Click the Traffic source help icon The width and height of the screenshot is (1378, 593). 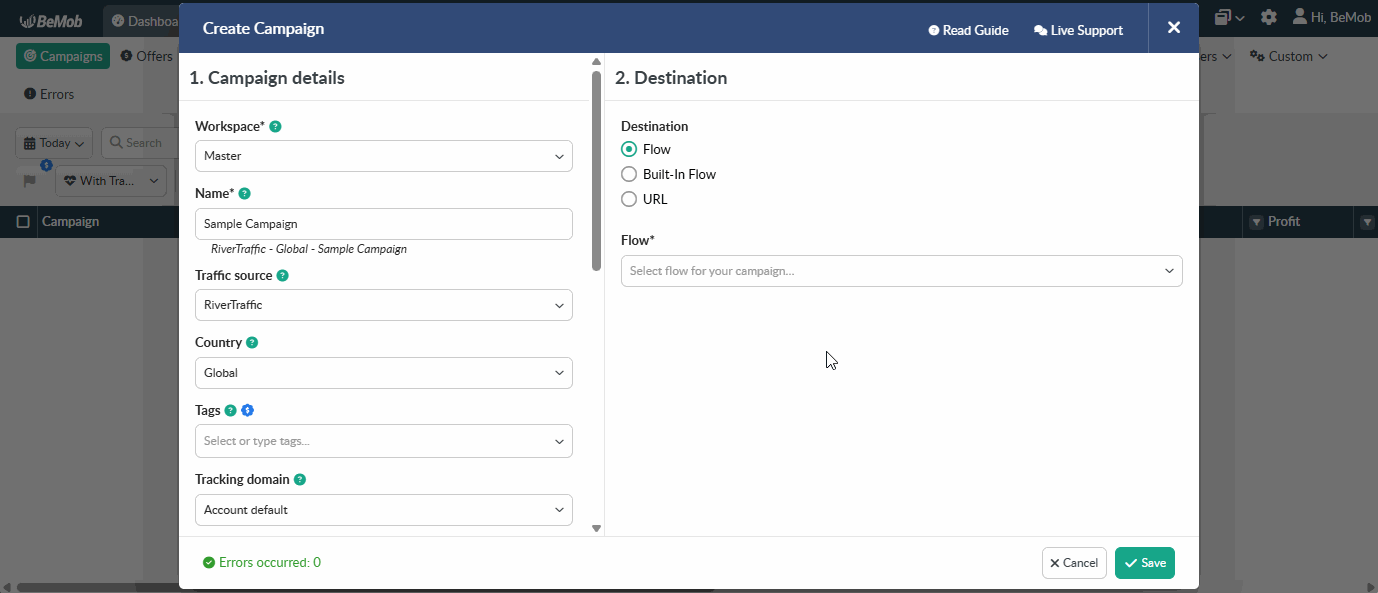pos(282,276)
